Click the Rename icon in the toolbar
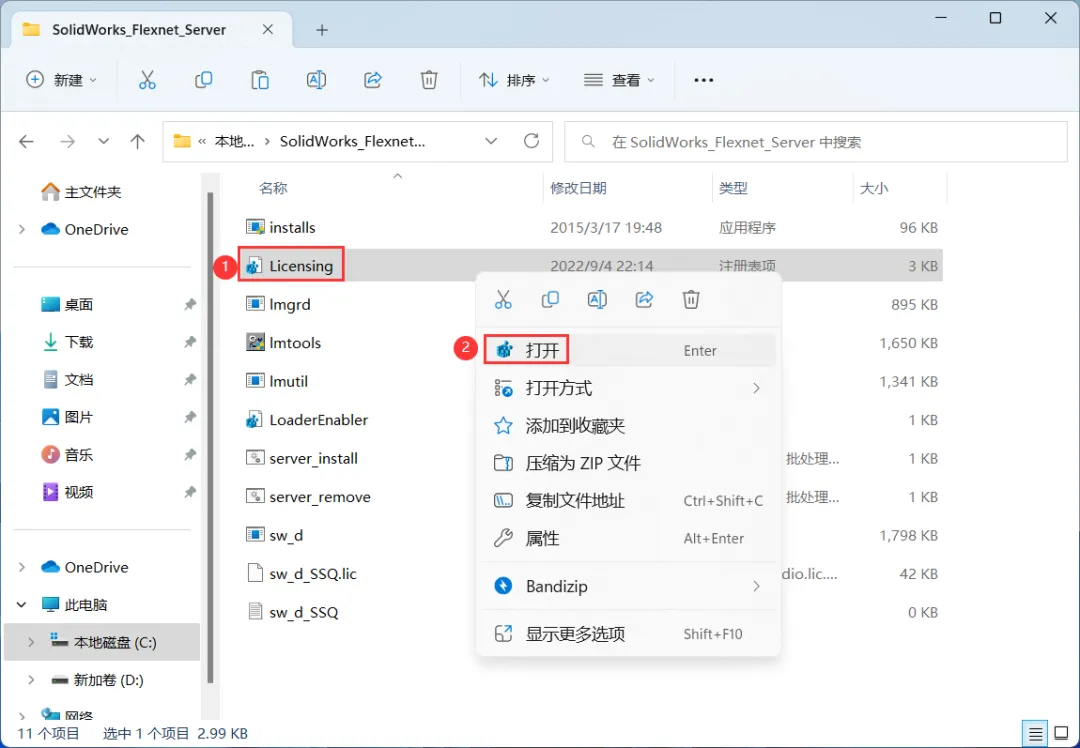Screen dimensions: 1080x748 316,80
